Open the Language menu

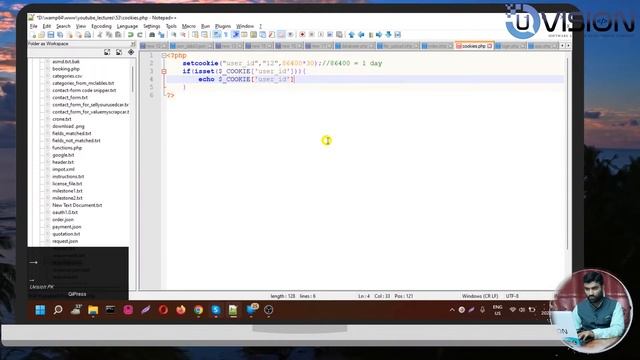(x=127, y=26)
